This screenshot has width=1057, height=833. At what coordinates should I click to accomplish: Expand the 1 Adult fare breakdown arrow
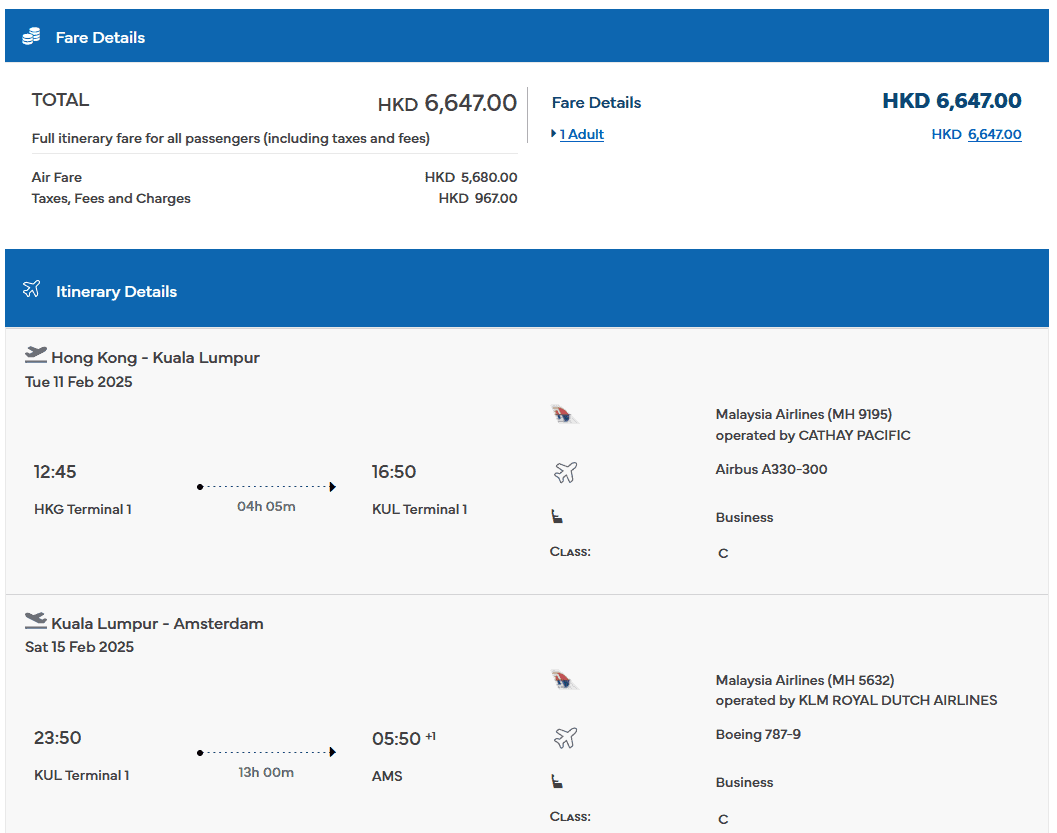554,134
